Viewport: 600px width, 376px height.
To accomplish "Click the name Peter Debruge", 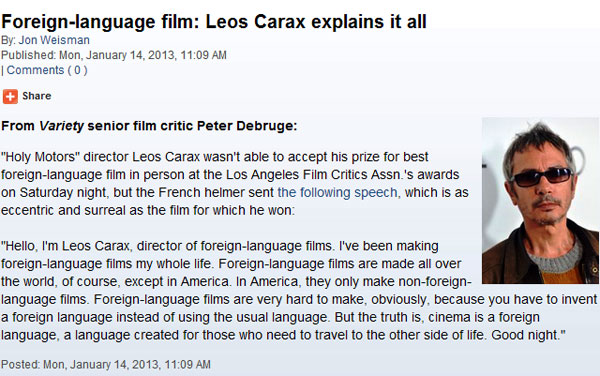I will 247,126.
